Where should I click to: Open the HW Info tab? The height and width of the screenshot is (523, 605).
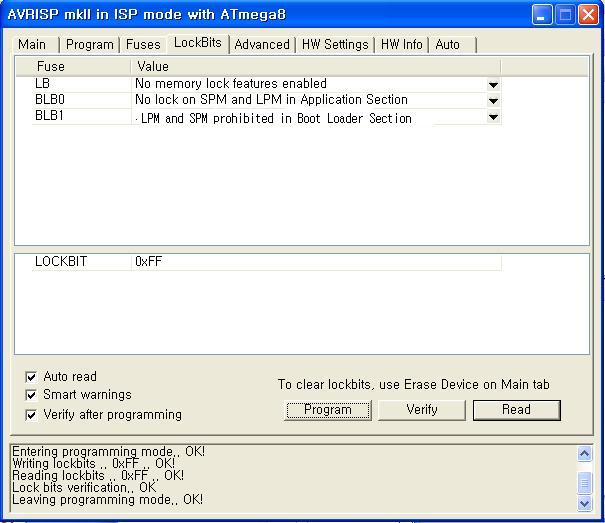401,44
